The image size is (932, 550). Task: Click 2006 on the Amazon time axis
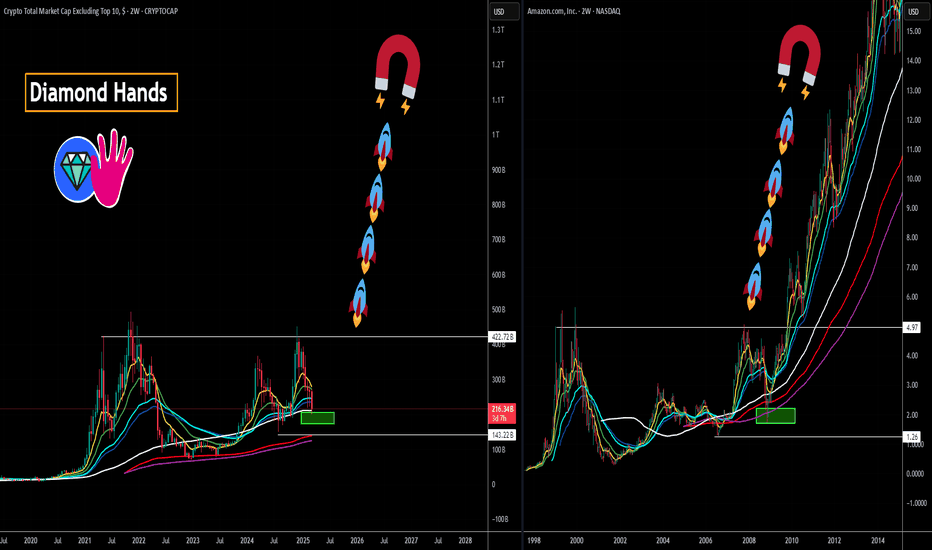point(706,540)
